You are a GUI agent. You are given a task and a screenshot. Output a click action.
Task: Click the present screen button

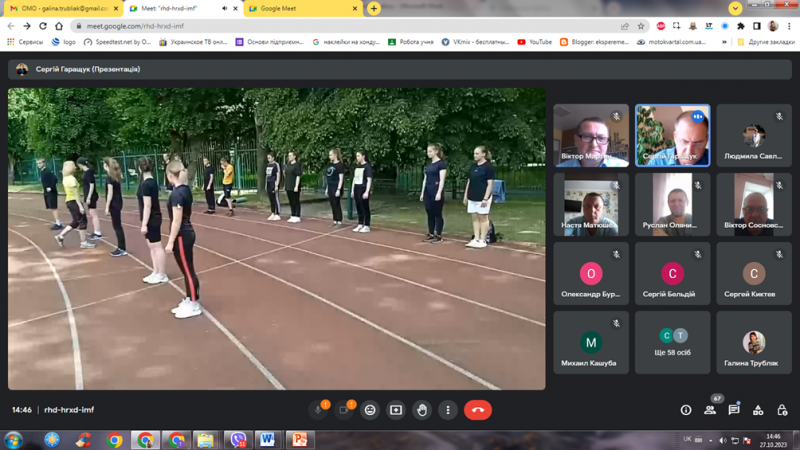tap(396, 410)
